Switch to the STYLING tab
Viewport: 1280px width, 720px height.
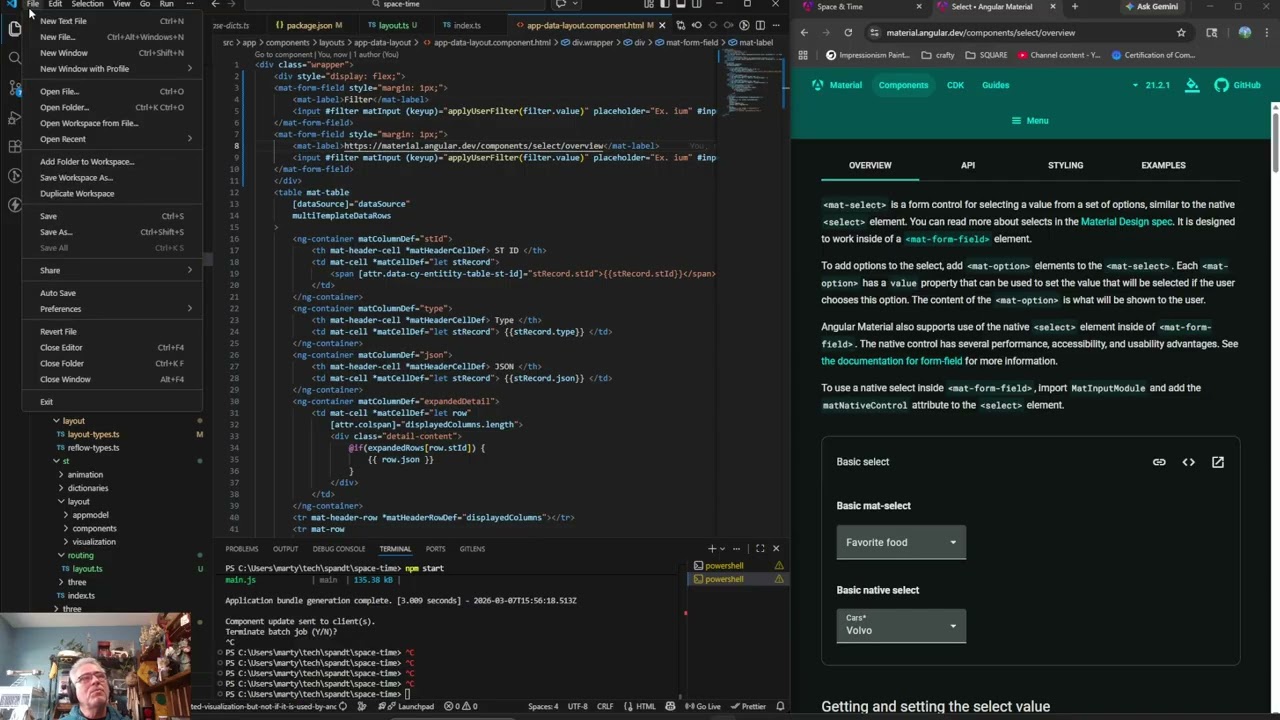pos(1065,165)
